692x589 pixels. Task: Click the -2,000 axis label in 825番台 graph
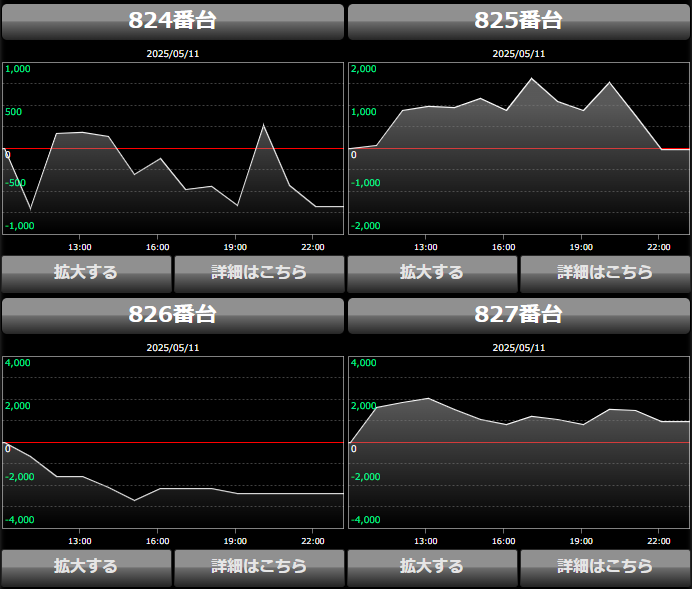tap(365, 226)
